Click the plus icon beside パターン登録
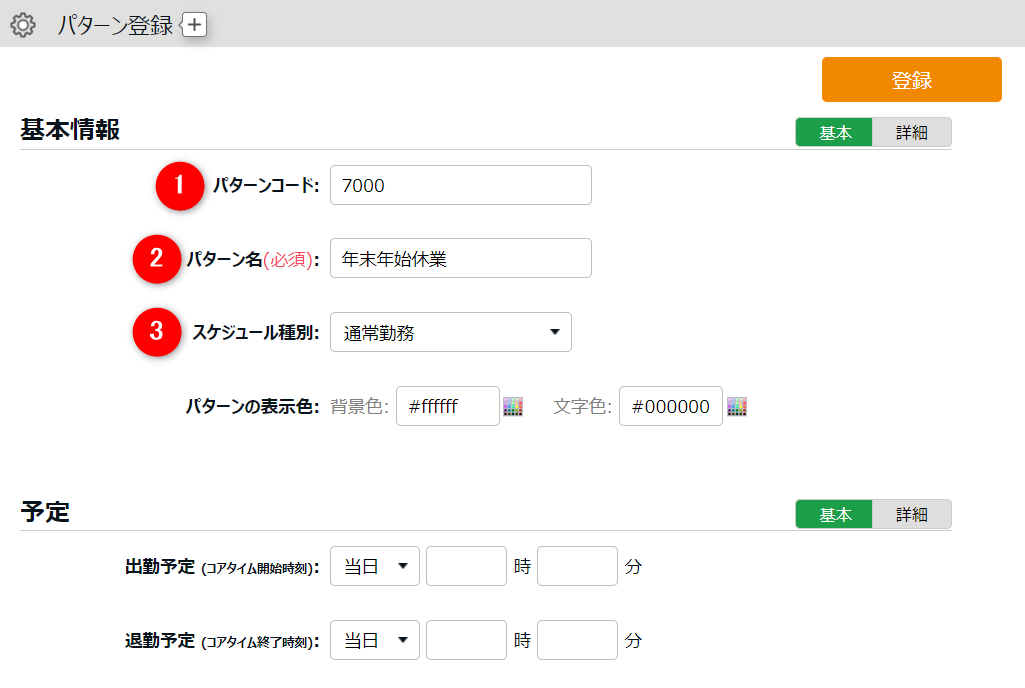The height and width of the screenshot is (688, 1025). [x=194, y=25]
